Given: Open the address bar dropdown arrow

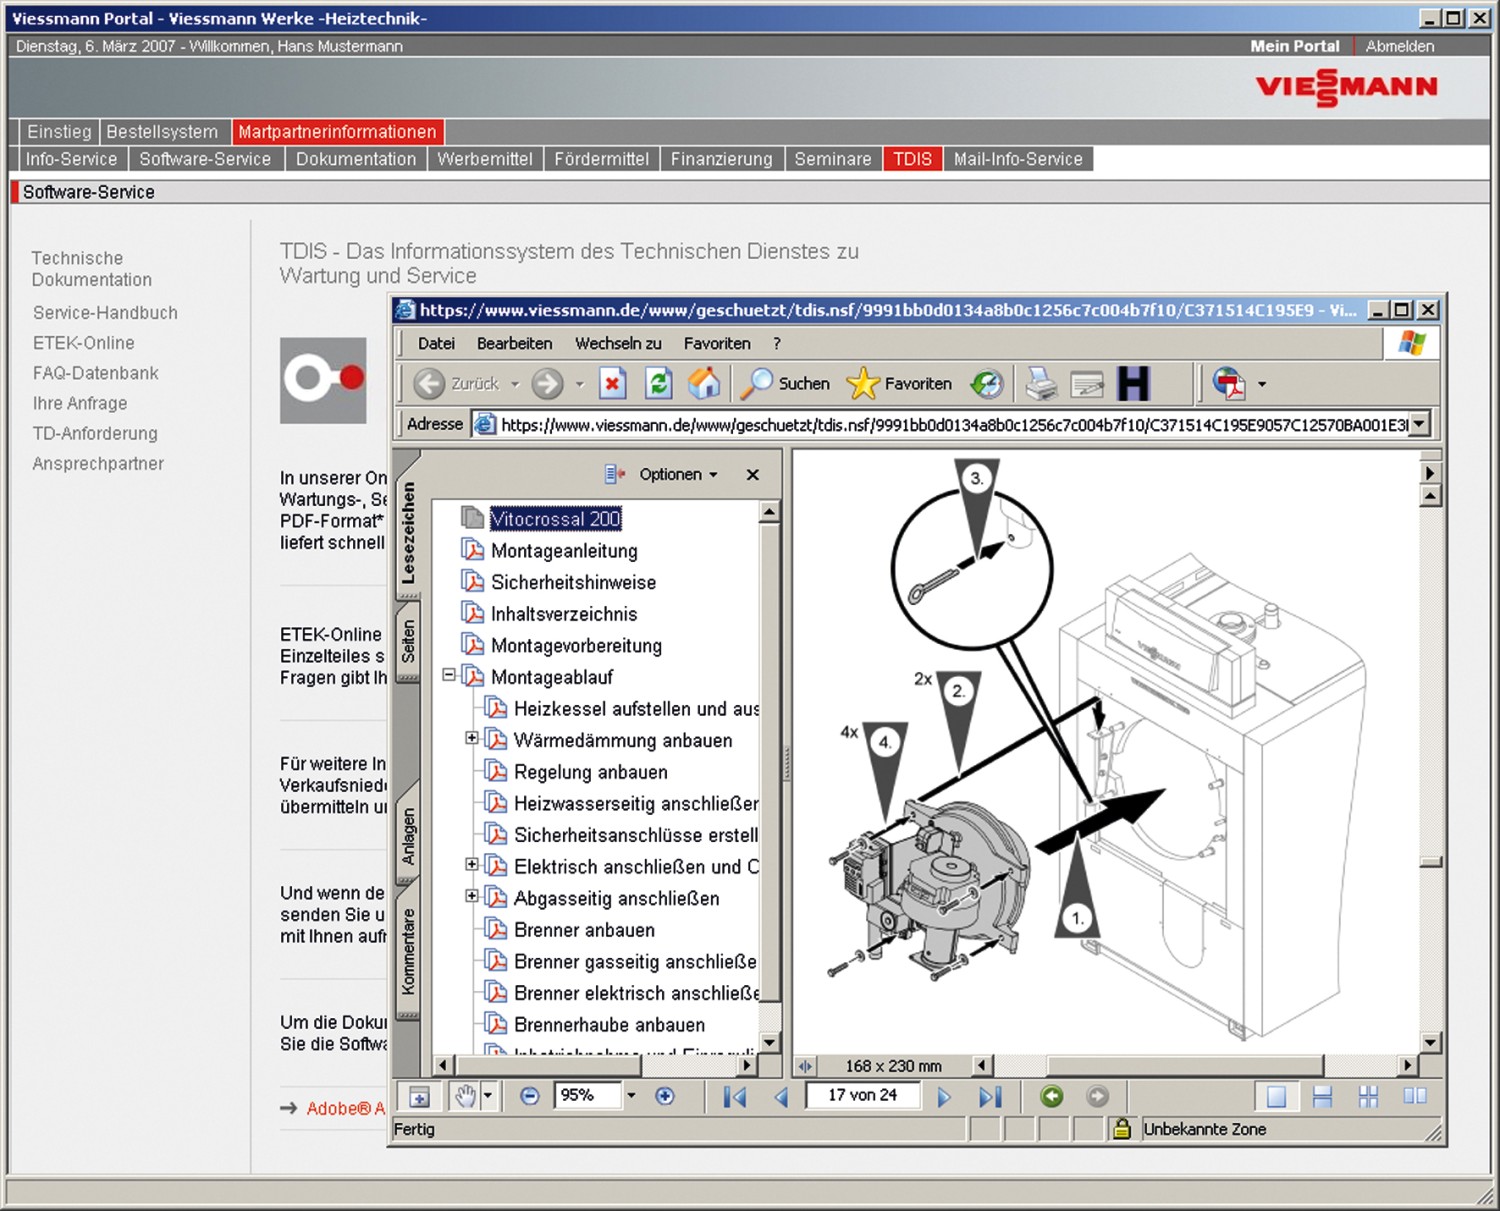Looking at the screenshot, I should [1419, 424].
